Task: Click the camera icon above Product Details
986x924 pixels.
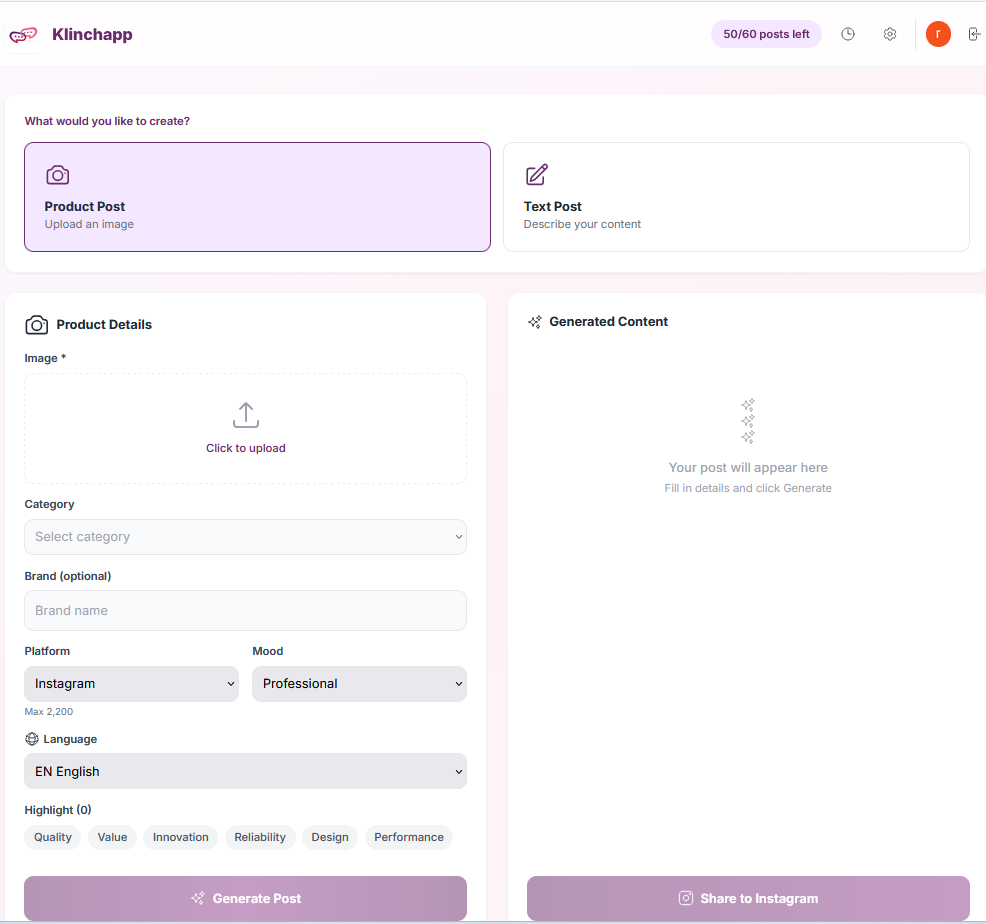Action: [37, 324]
